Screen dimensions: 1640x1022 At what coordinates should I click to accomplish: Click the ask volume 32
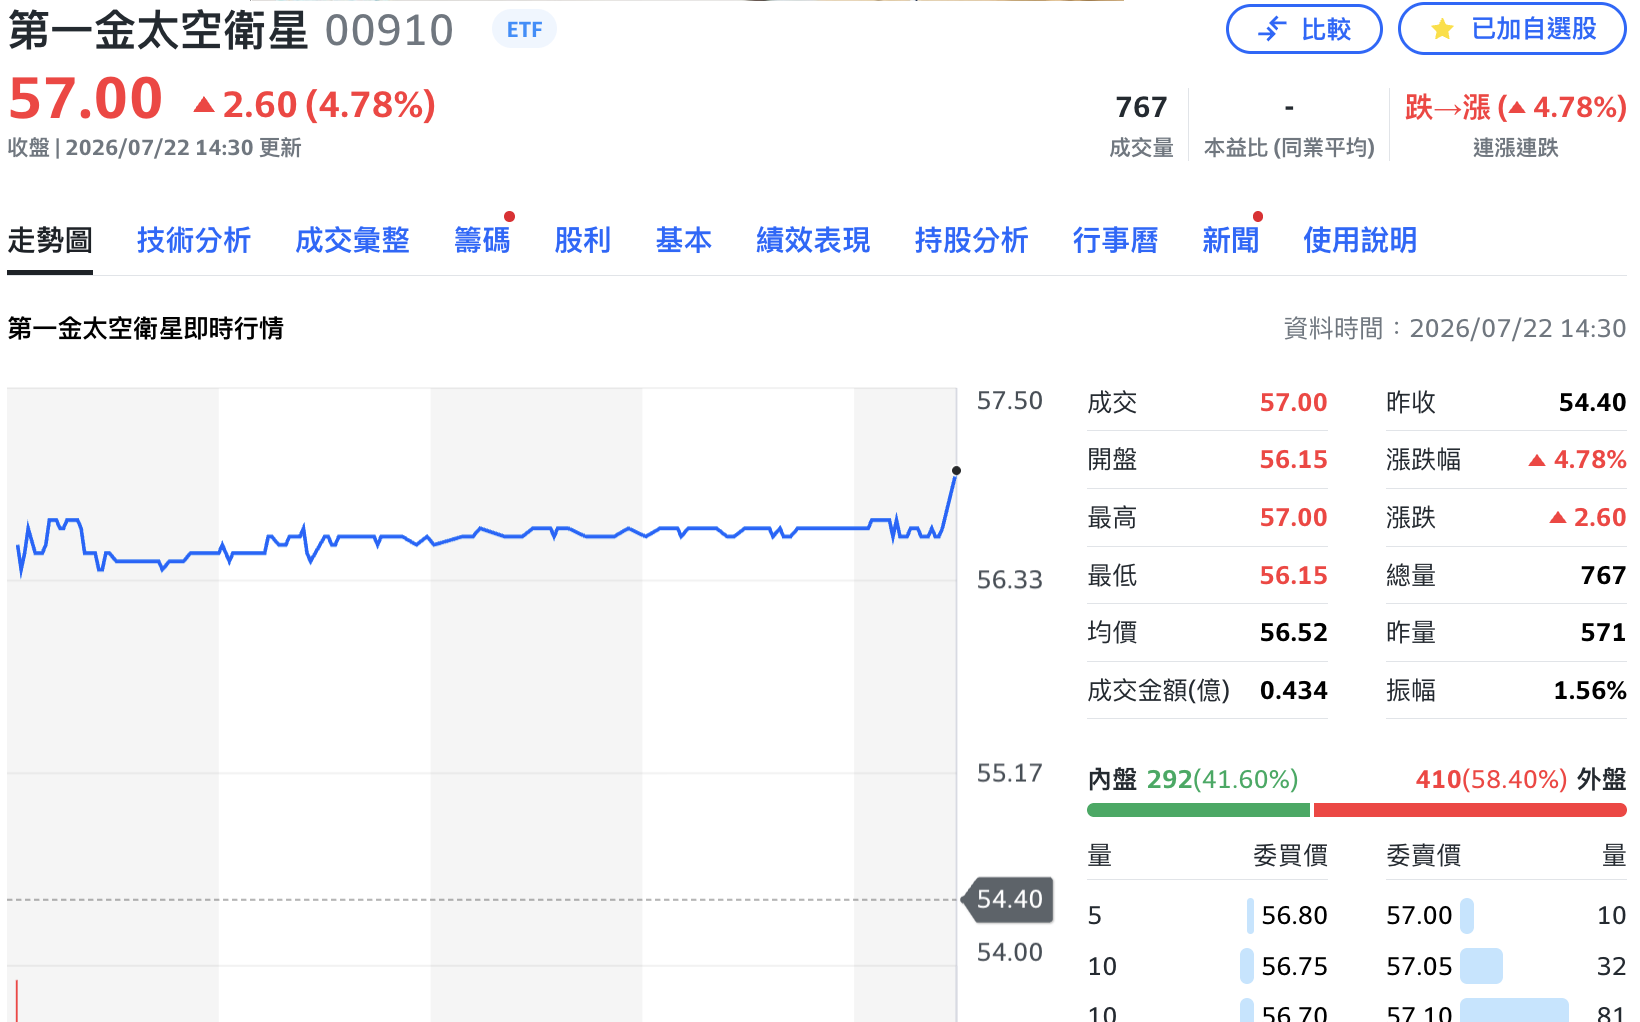point(1611,967)
